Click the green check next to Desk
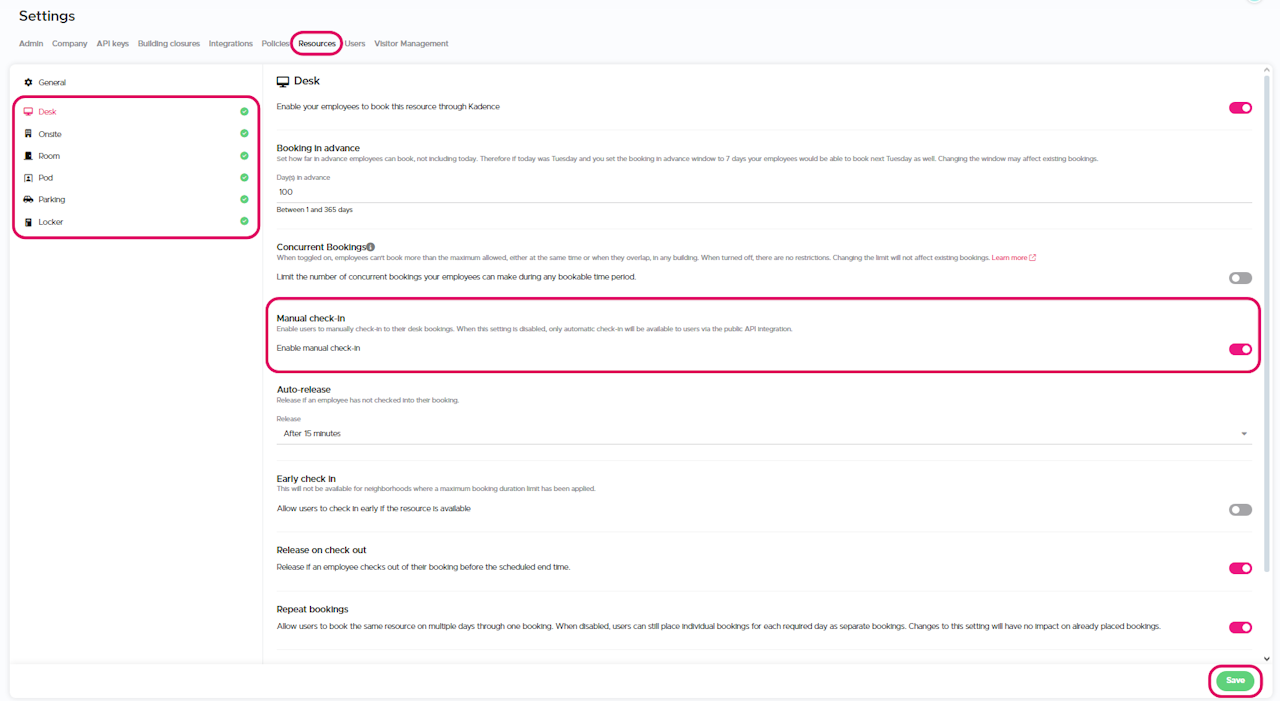The width and height of the screenshot is (1280, 701). (244, 112)
